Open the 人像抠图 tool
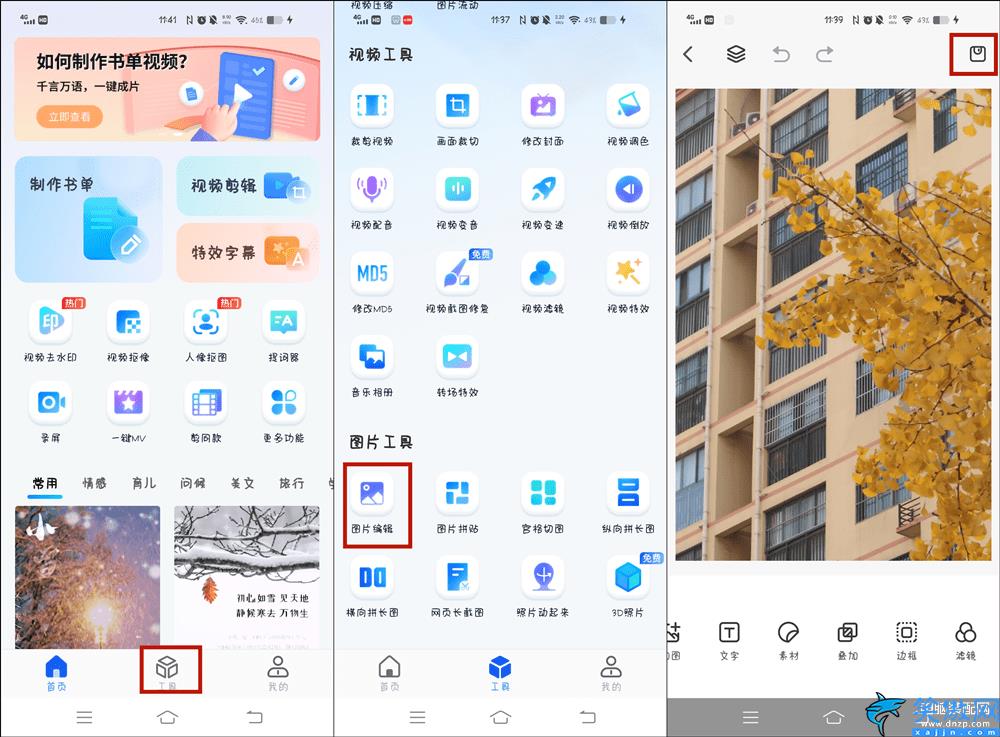The height and width of the screenshot is (737, 1000). point(206,332)
